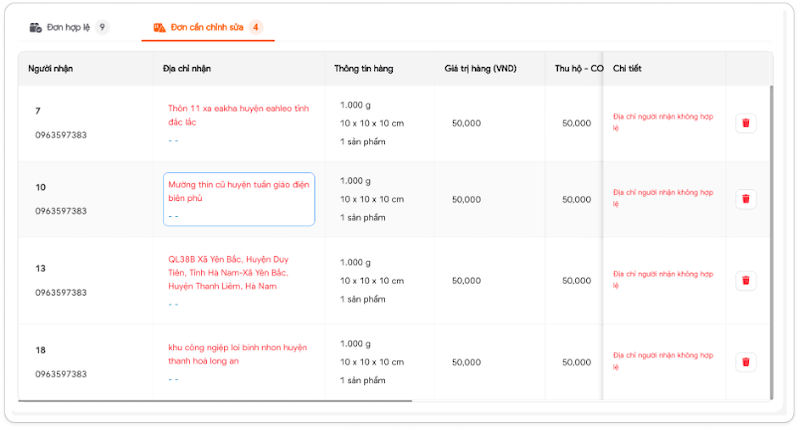Remove the order for recipient 18
The image size is (800, 430).
pyautogui.click(x=745, y=362)
